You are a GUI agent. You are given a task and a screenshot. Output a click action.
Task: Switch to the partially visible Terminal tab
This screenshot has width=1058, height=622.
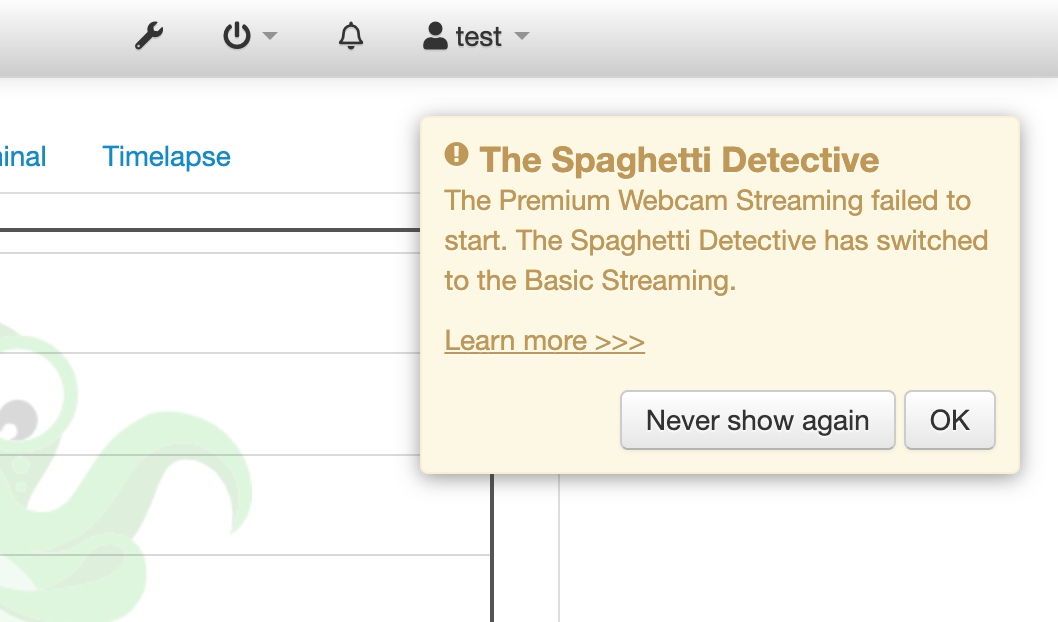(x=23, y=157)
